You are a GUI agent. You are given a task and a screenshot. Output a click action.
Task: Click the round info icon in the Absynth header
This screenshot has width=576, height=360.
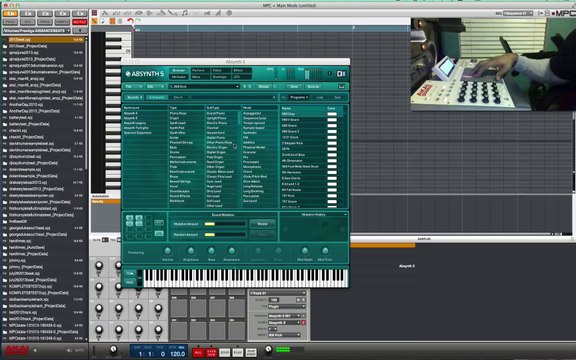pyautogui.click(x=330, y=74)
